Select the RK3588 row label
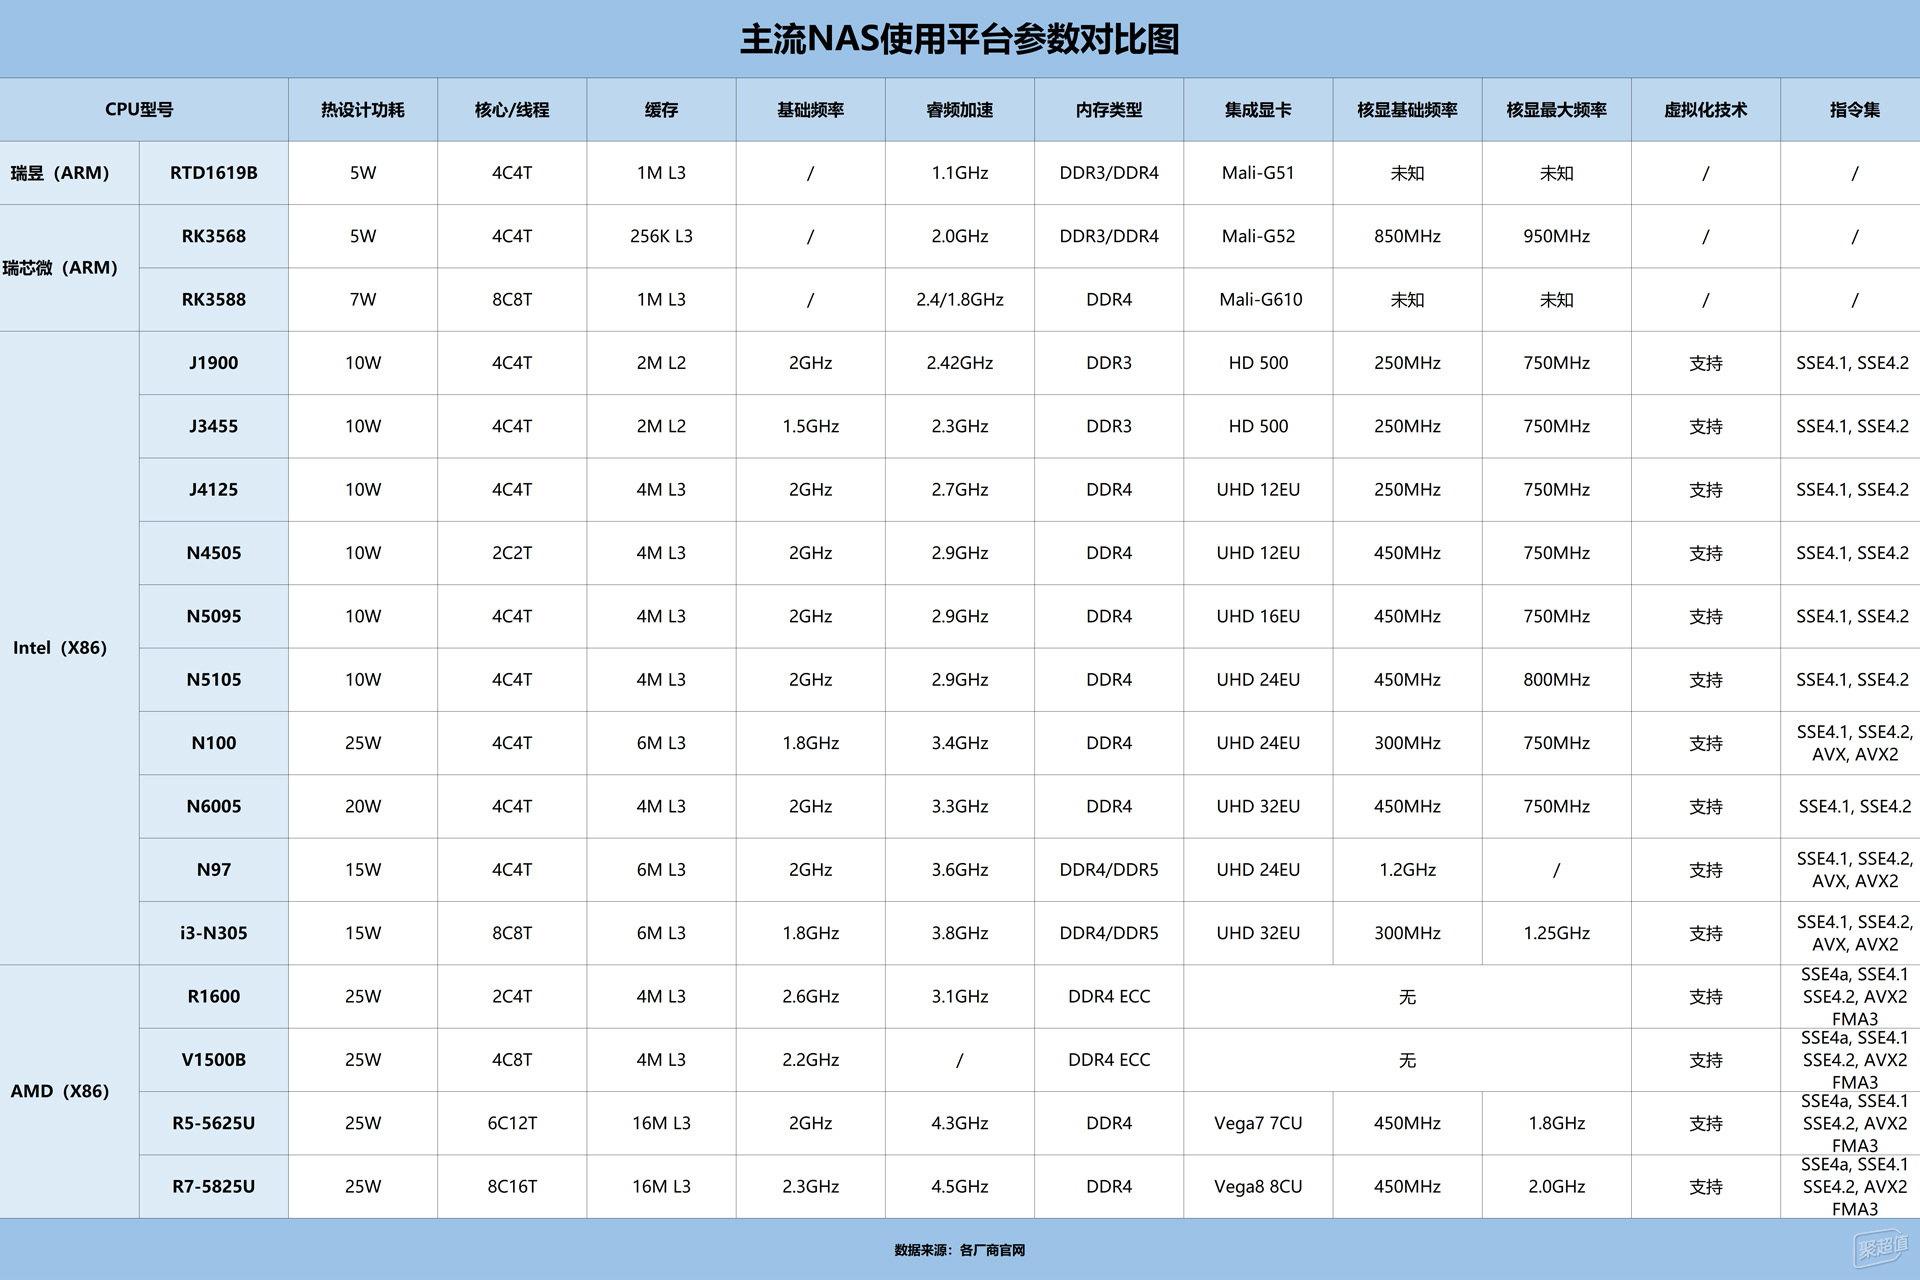1920x1280 pixels. pos(214,299)
